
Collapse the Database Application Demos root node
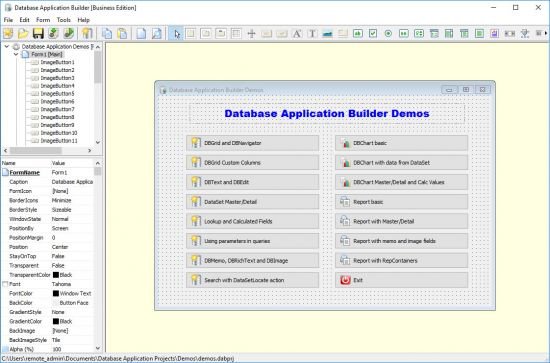pyautogui.click(x=7, y=46)
